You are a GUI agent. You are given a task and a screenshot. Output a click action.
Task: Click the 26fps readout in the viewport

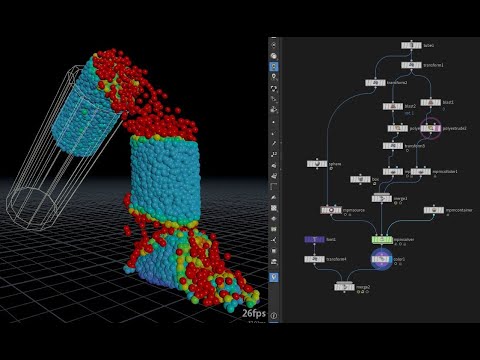coord(254,313)
